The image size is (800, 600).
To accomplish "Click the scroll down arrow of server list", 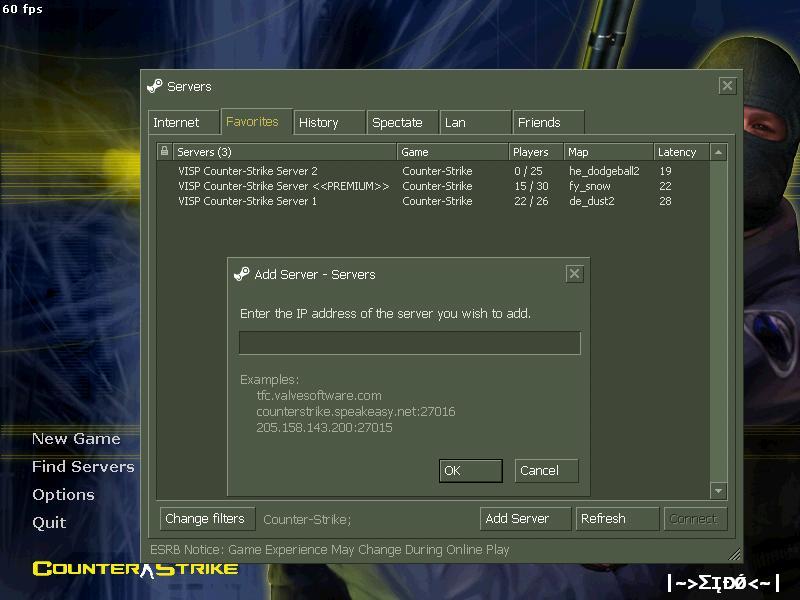I will click(718, 491).
